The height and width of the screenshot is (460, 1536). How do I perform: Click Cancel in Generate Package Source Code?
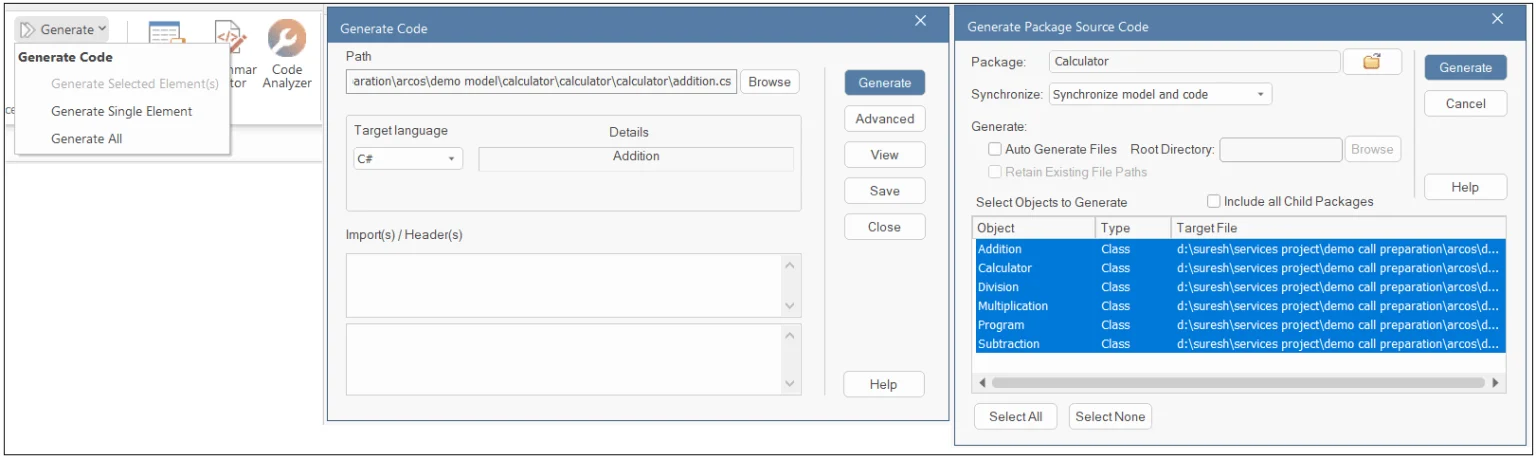tap(1465, 104)
